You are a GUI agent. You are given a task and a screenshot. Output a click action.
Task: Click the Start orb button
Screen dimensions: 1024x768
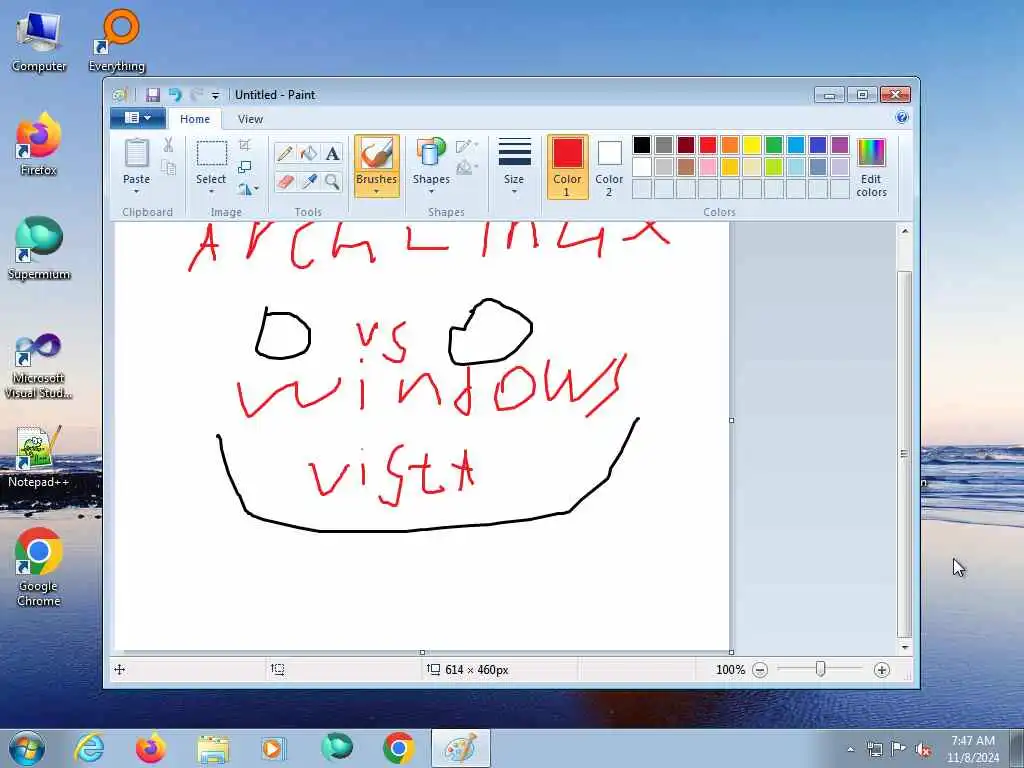[27, 748]
